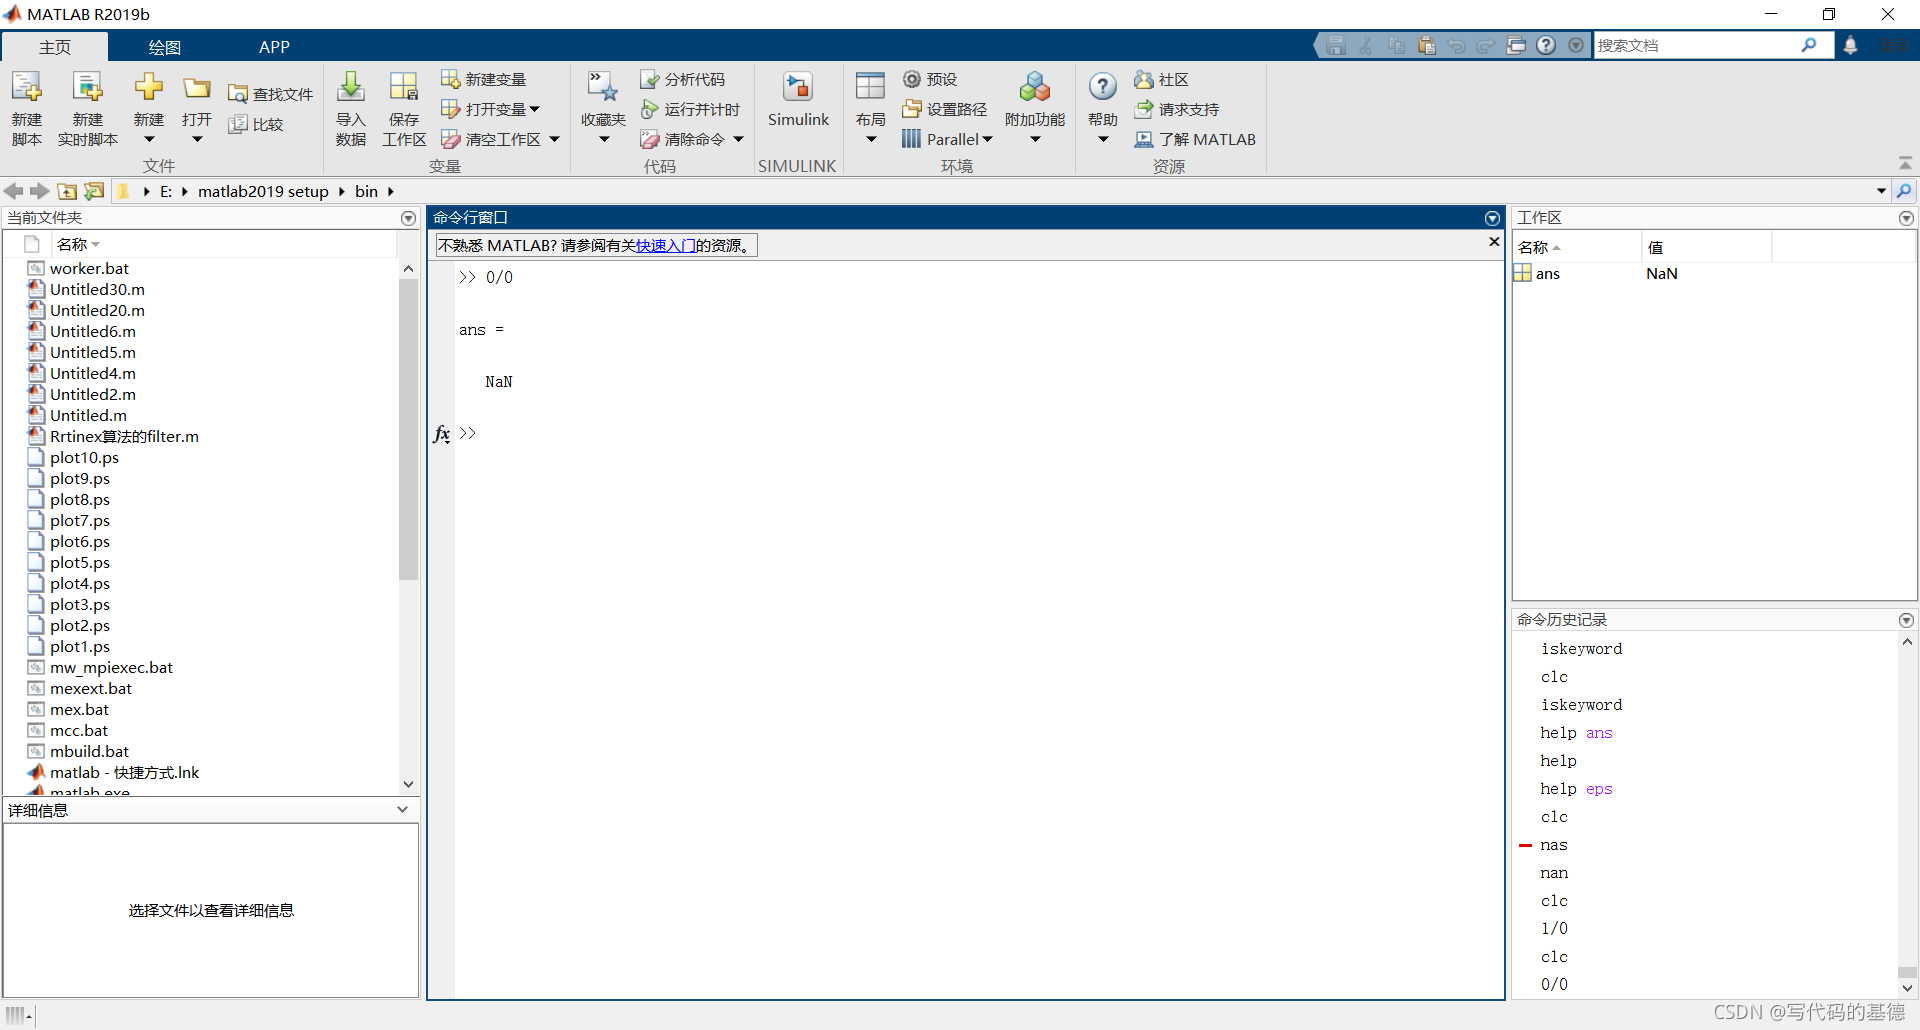The height and width of the screenshot is (1030, 1920).
Task: Close the getting started banner
Action: [1494, 242]
